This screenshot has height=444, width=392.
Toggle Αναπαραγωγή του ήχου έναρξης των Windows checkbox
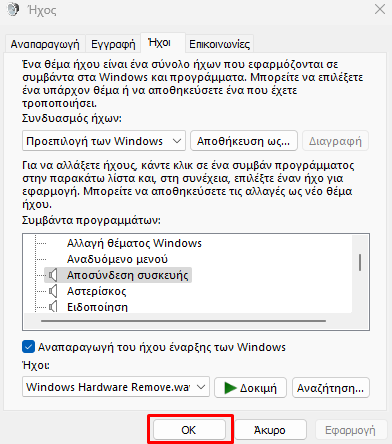(x=28, y=347)
